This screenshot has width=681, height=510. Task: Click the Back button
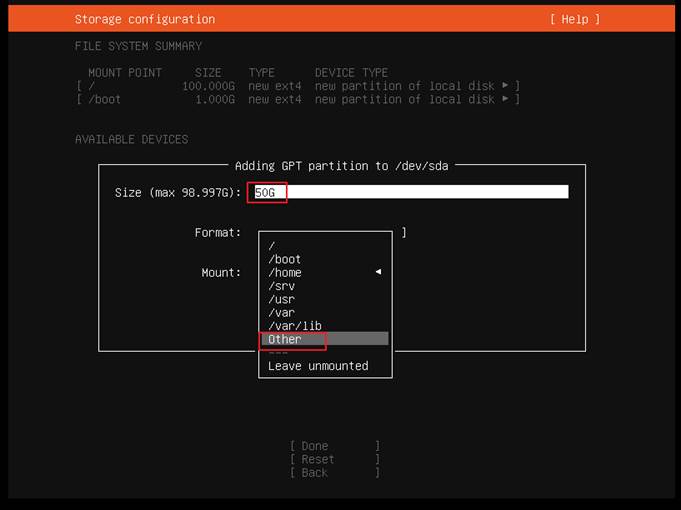(335, 473)
